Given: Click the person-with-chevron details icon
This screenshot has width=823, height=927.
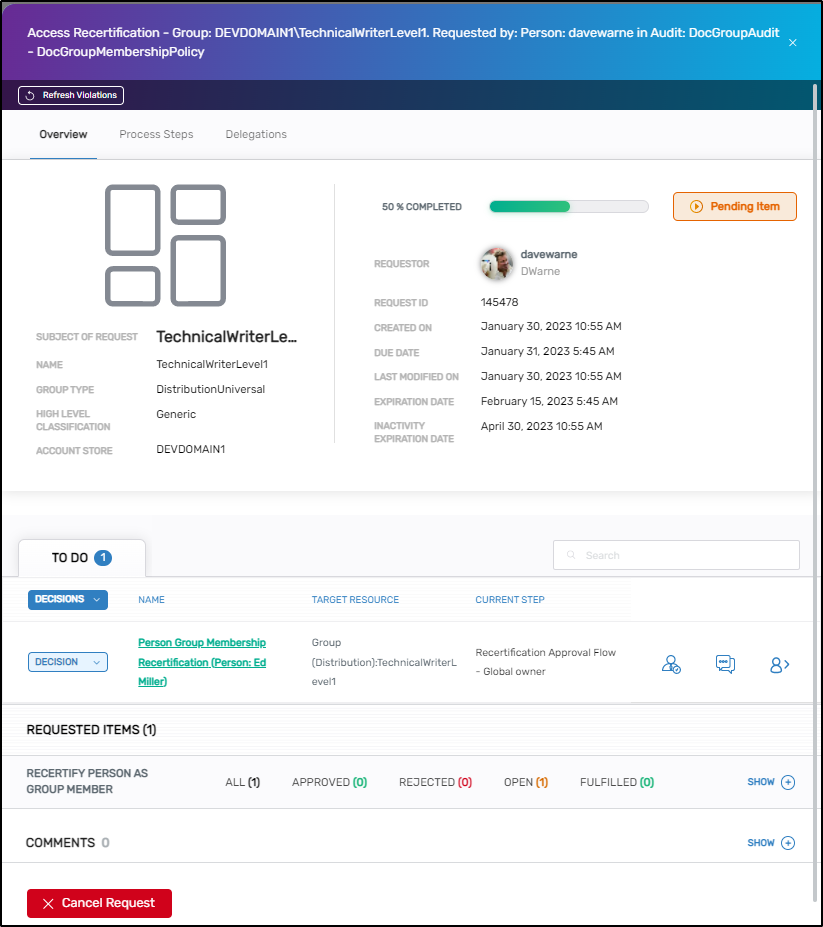Looking at the screenshot, I should click(779, 663).
